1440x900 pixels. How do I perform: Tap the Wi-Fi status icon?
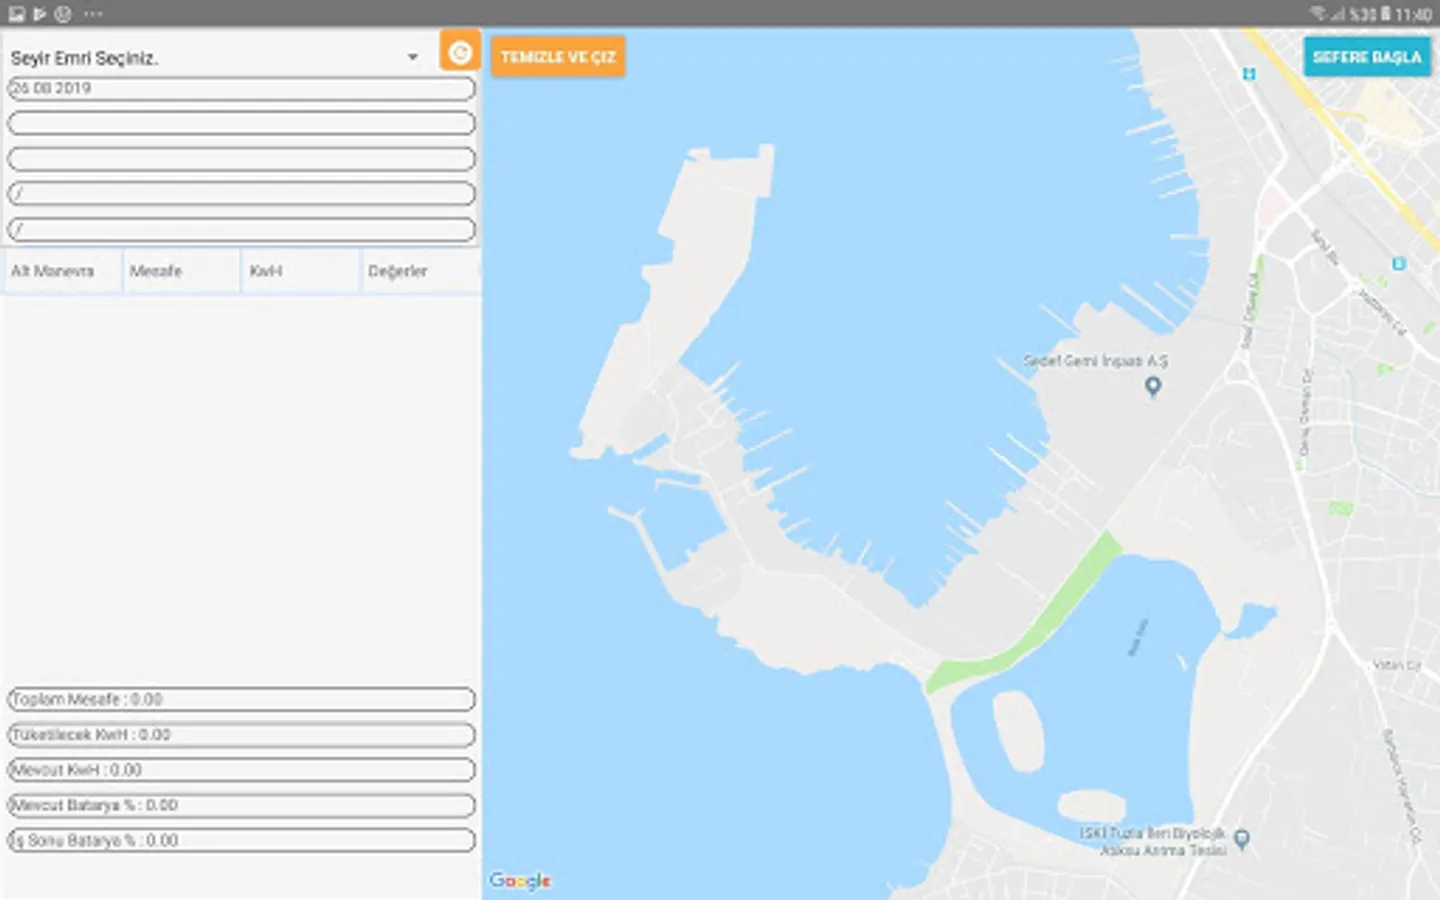1318,14
